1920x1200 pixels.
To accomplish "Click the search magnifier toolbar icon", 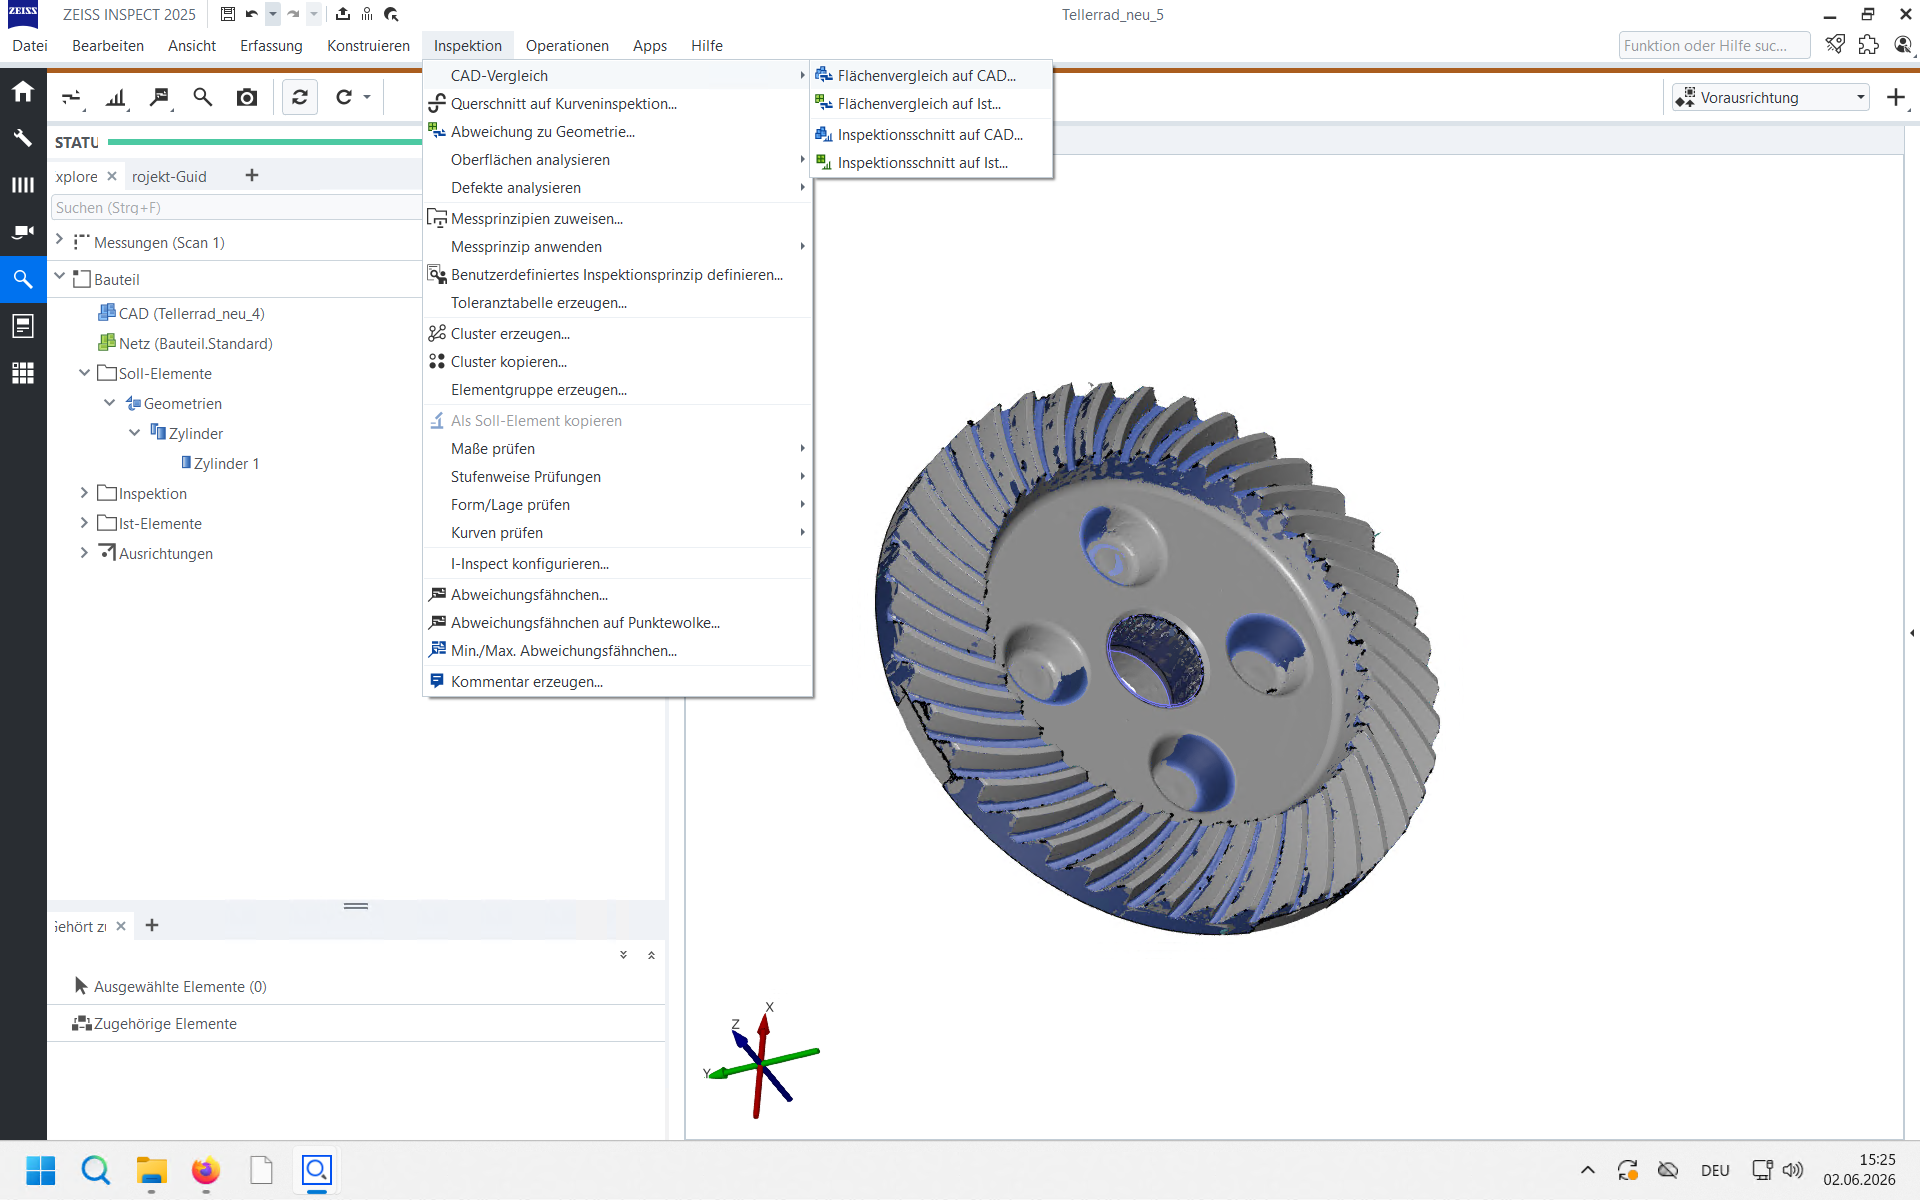I will [203, 97].
